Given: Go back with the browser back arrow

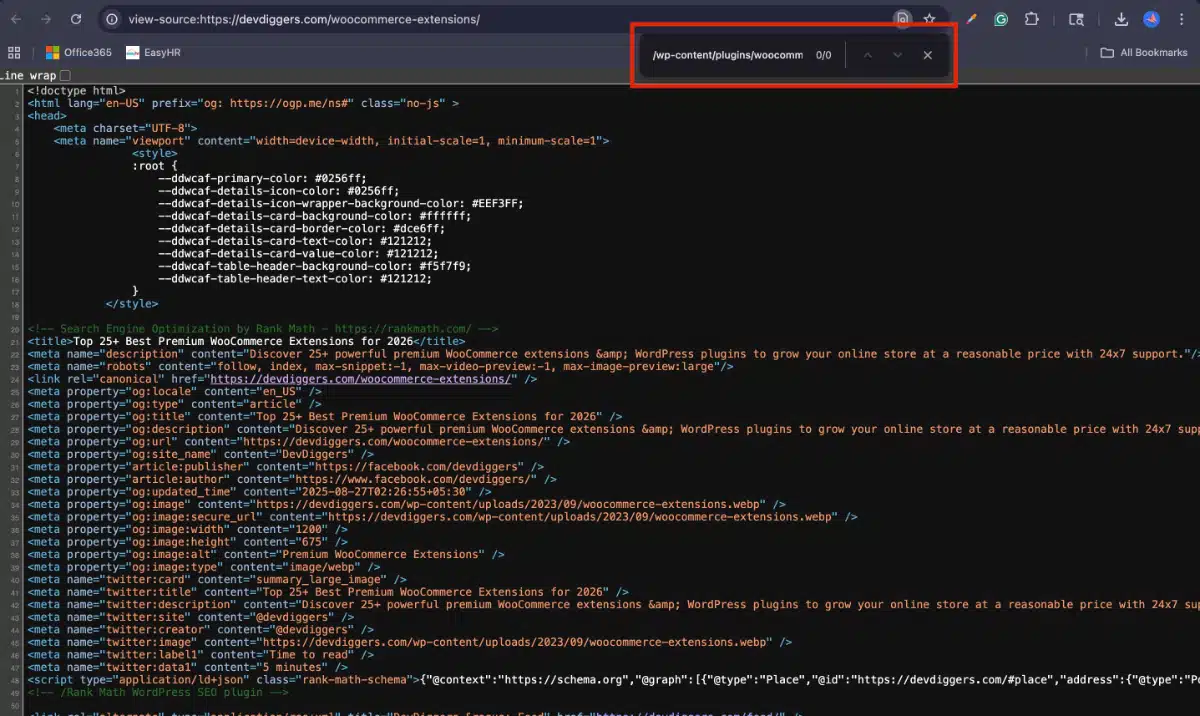Looking at the screenshot, I should tap(15, 19).
